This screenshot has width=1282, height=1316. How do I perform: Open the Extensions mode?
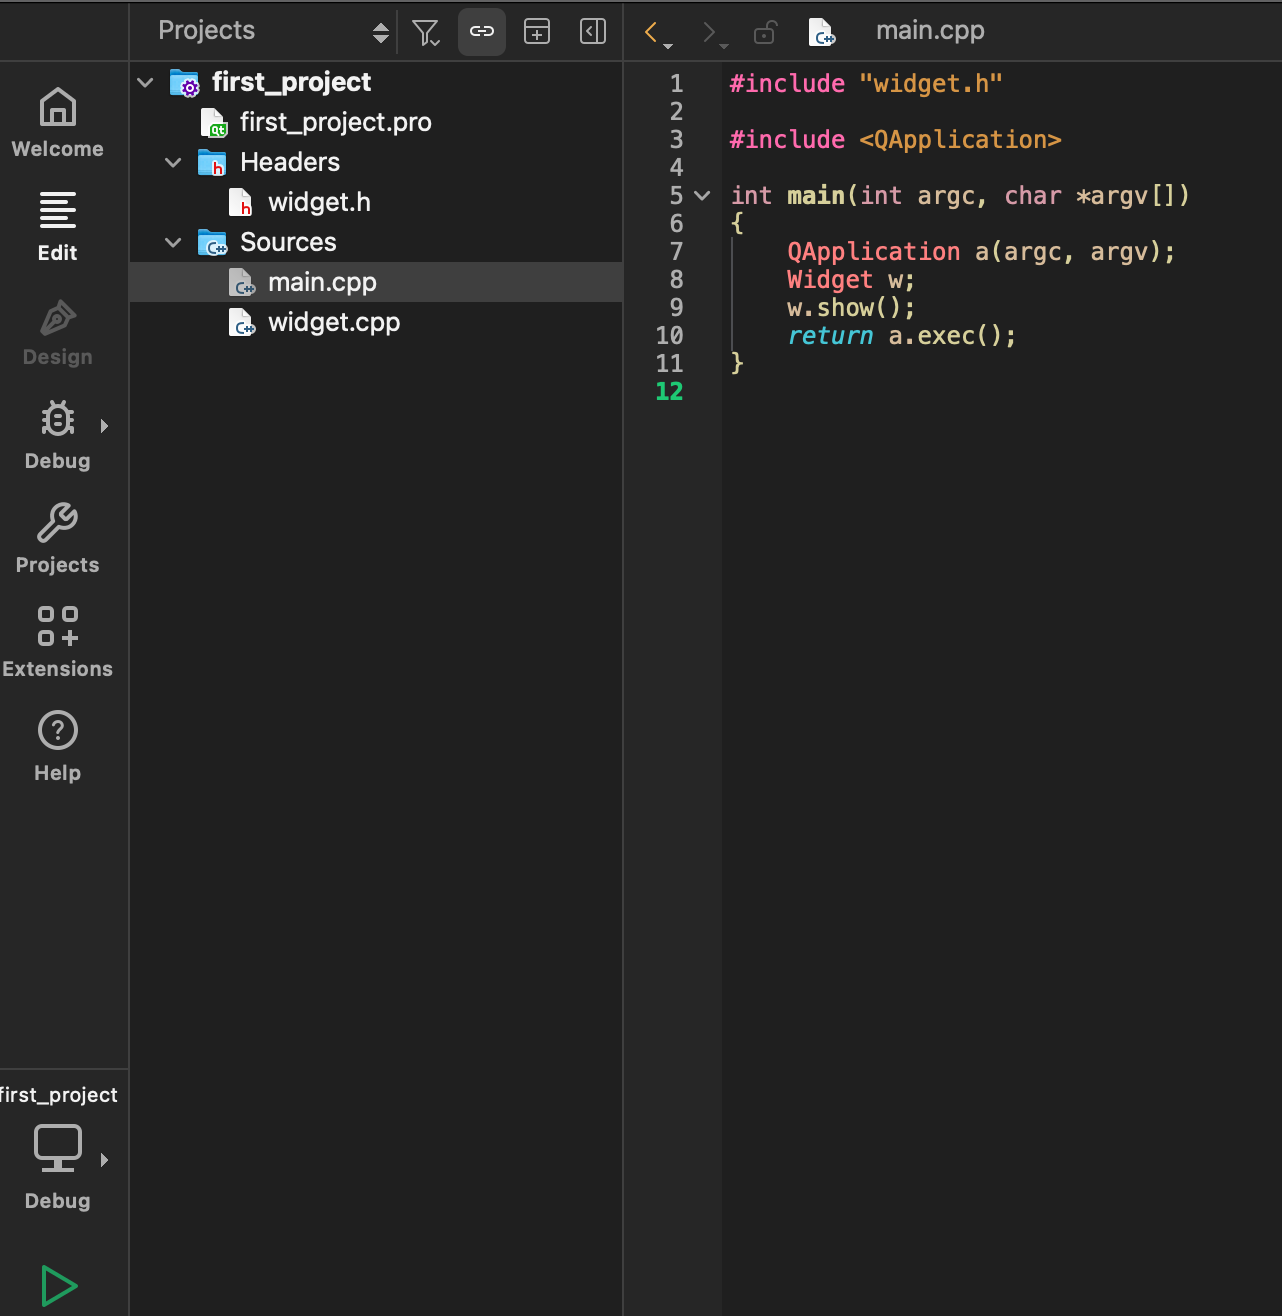(58, 643)
